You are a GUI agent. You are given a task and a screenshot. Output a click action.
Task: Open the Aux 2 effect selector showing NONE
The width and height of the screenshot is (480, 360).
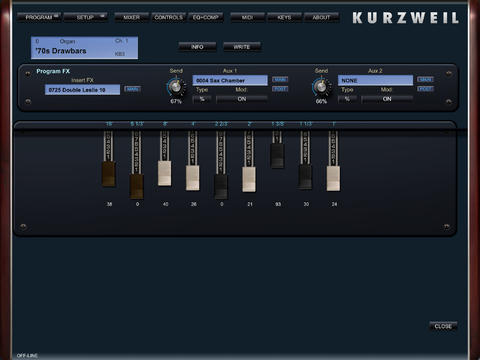(375, 80)
